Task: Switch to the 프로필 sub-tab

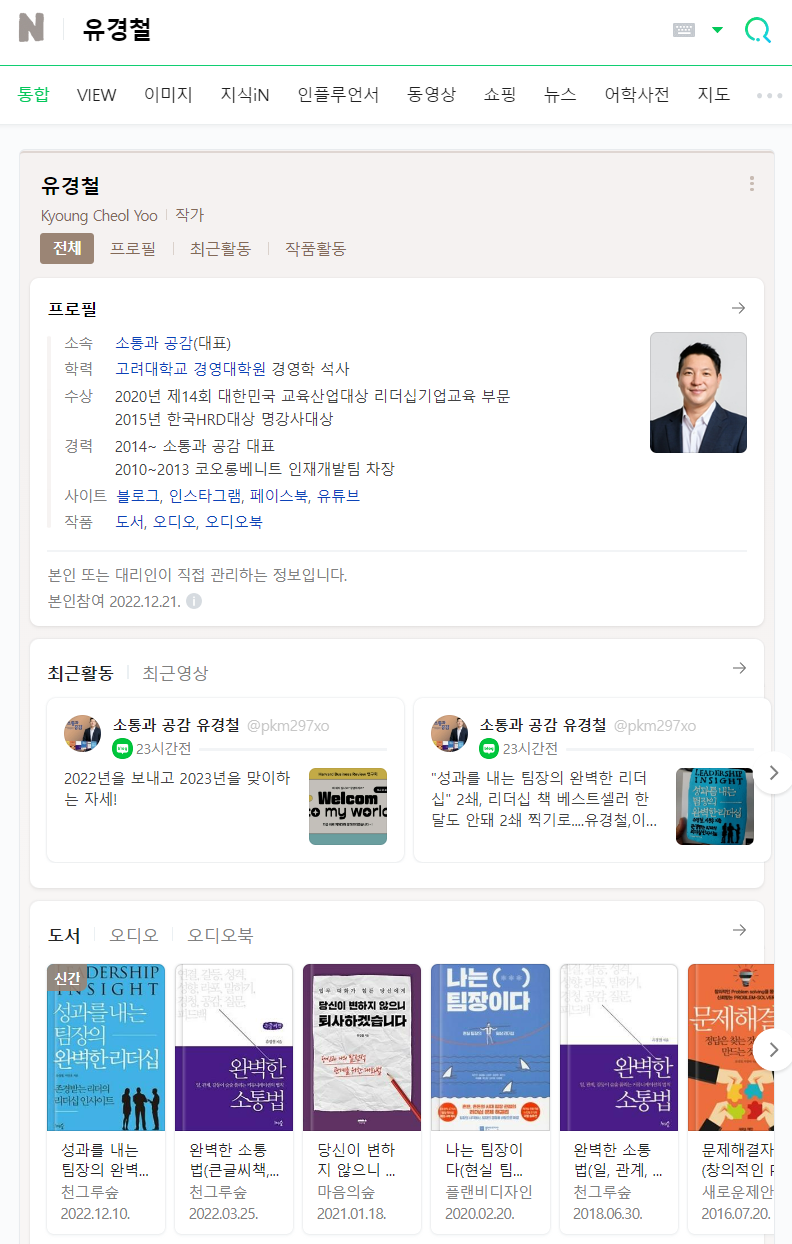Action: point(133,248)
